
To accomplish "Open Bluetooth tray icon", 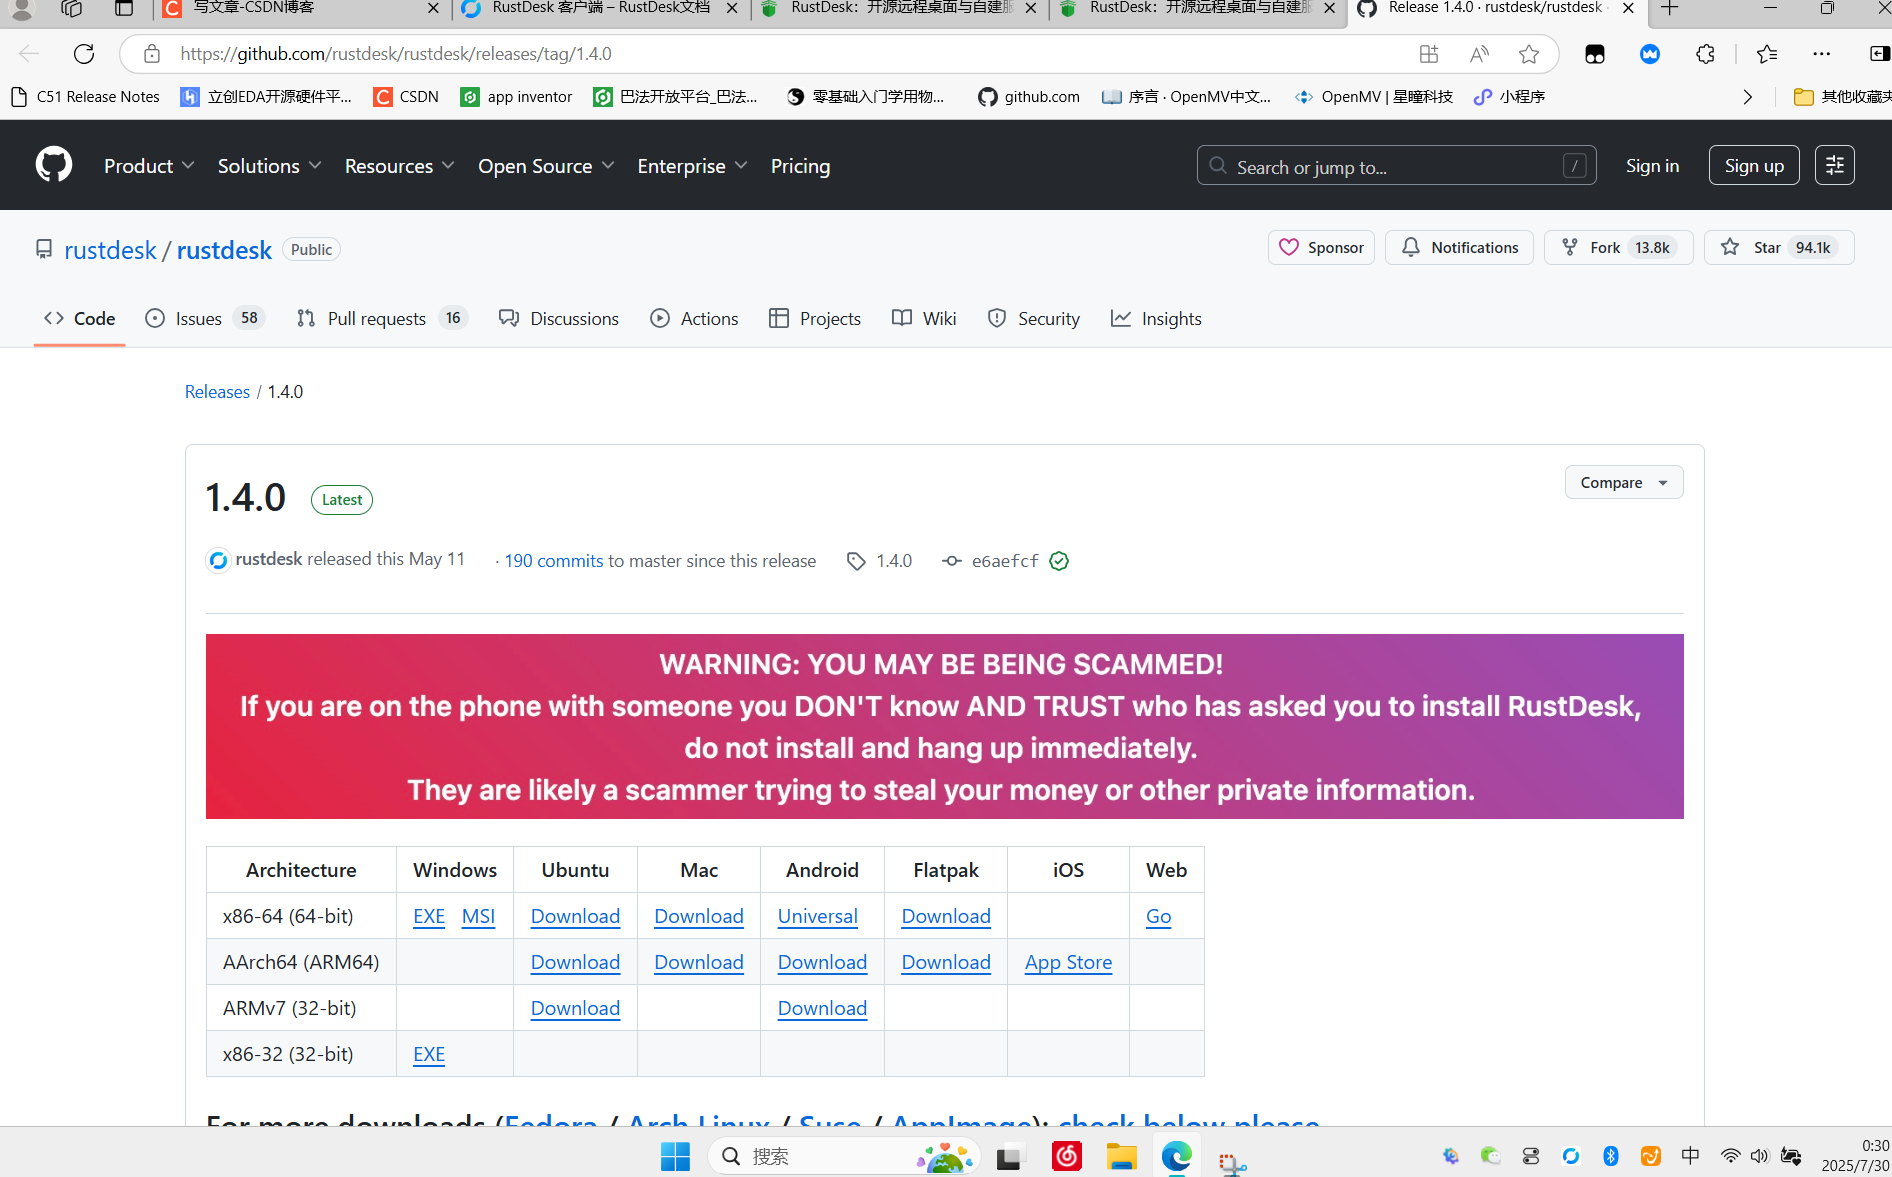I will point(1610,1156).
